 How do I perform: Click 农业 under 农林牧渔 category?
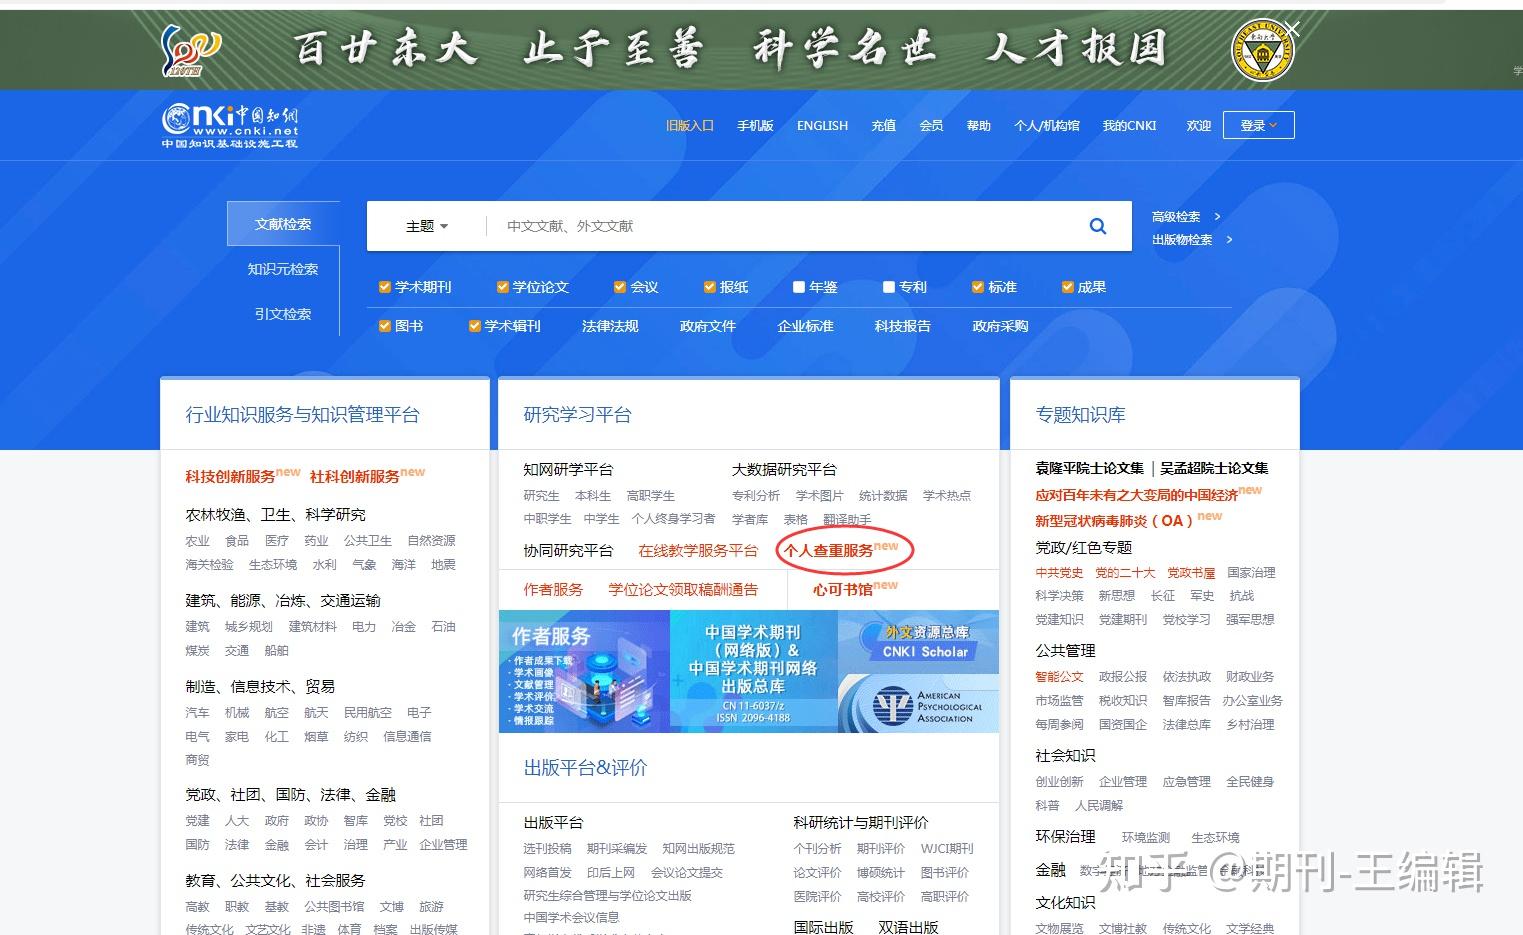click(197, 541)
